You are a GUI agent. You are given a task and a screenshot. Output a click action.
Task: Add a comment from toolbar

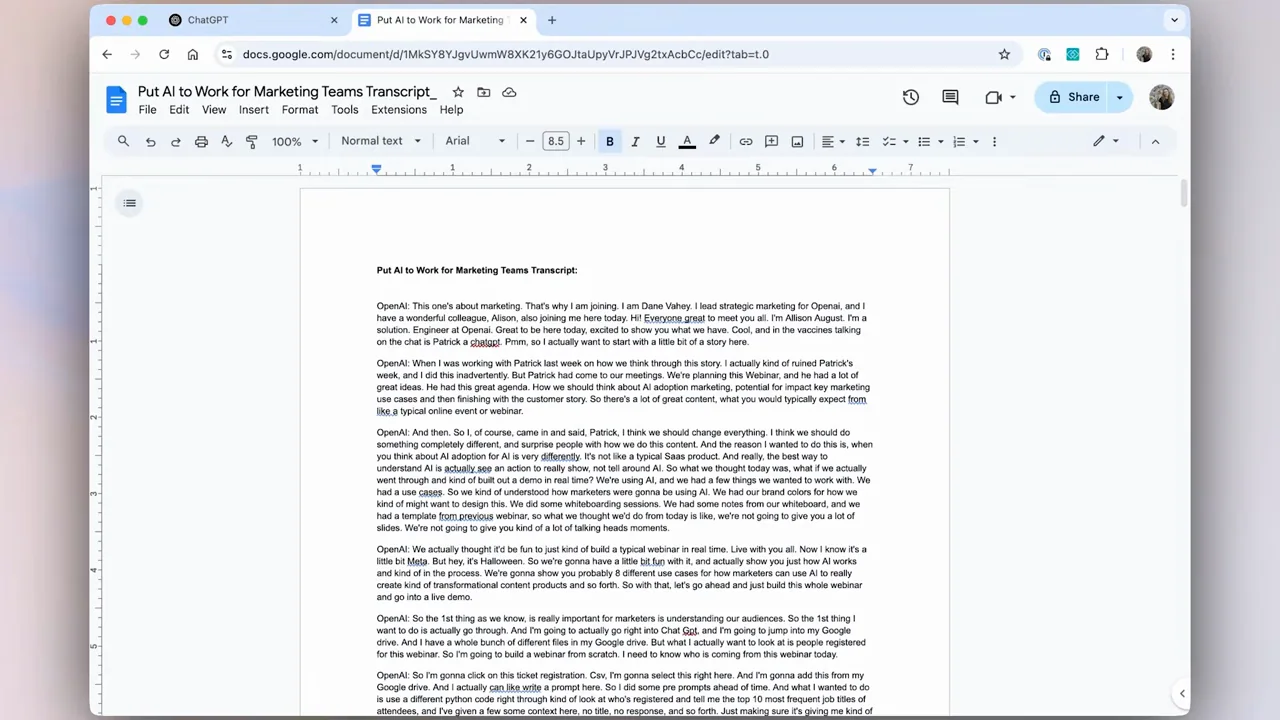click(771, 142)
